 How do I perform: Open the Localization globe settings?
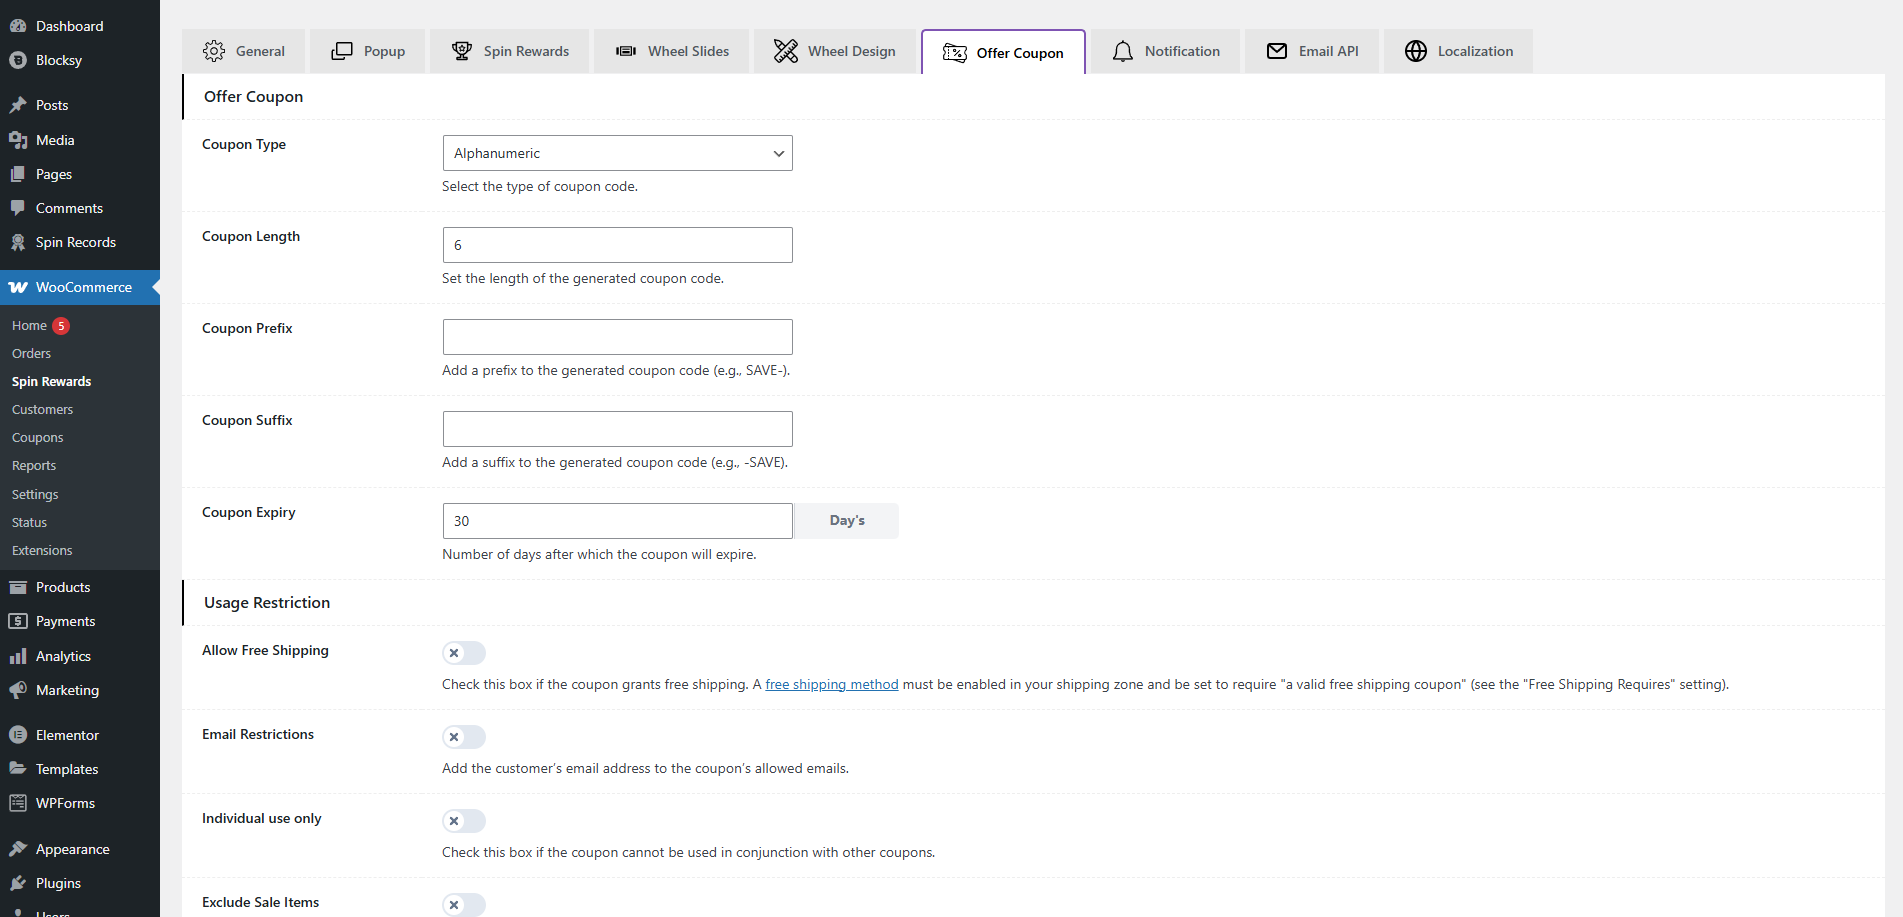pos(1416,50)
